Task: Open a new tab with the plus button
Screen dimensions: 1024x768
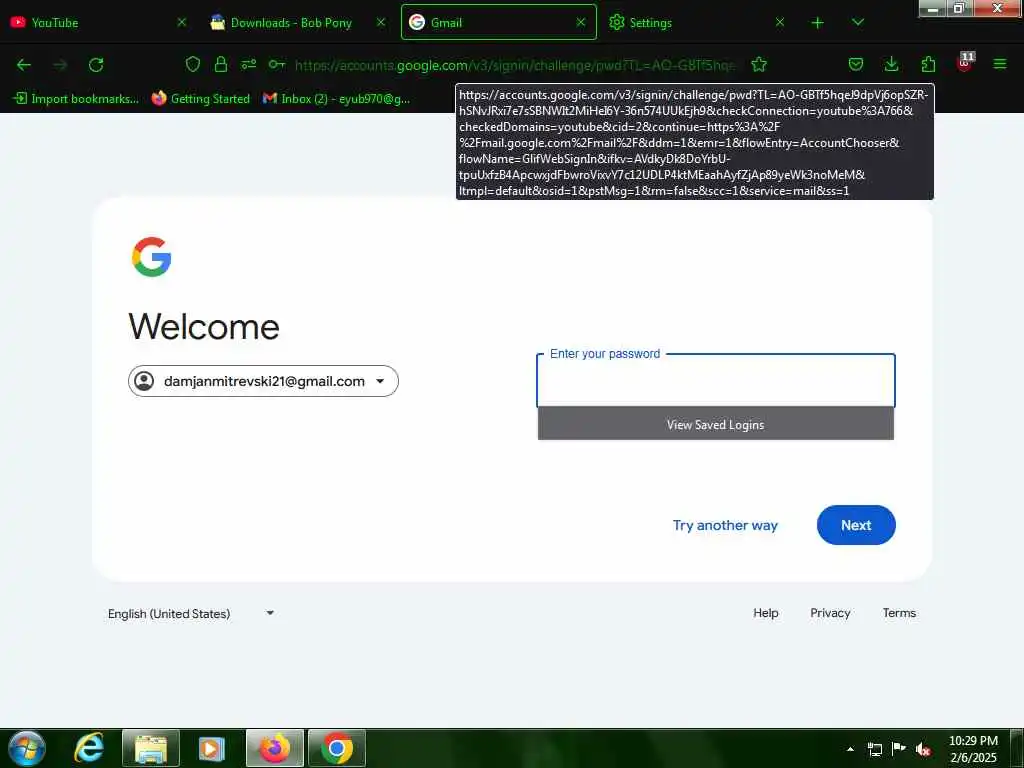Action: (818, 23)
